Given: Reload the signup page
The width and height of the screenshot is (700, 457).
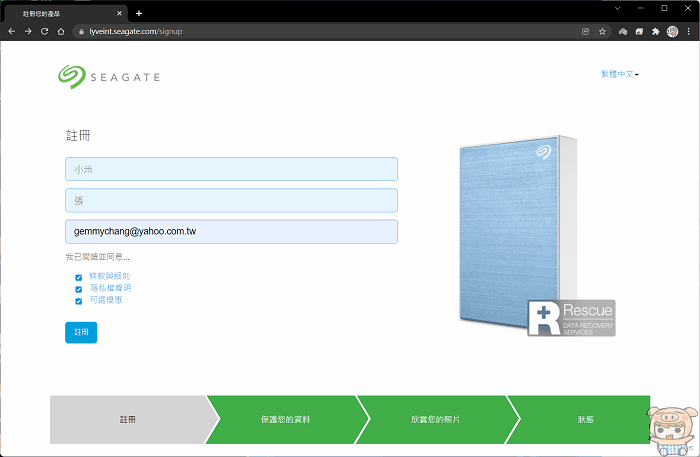Looking at the screenshot, I should 45,31.
